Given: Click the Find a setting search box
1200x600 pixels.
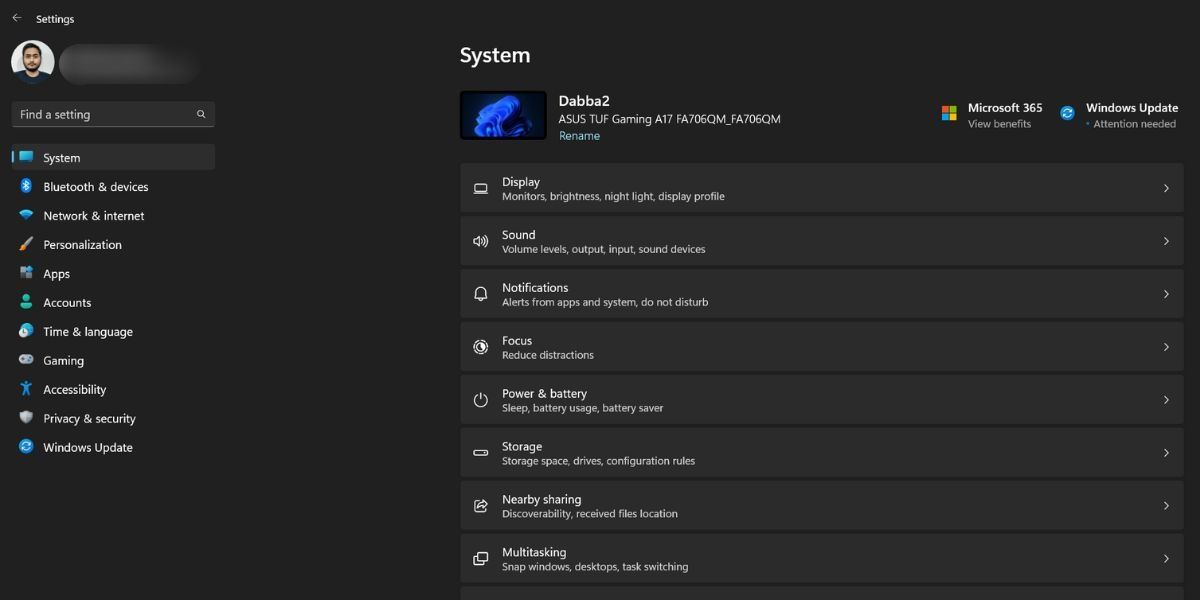Looking at the screenshot, I should [113, 114].
